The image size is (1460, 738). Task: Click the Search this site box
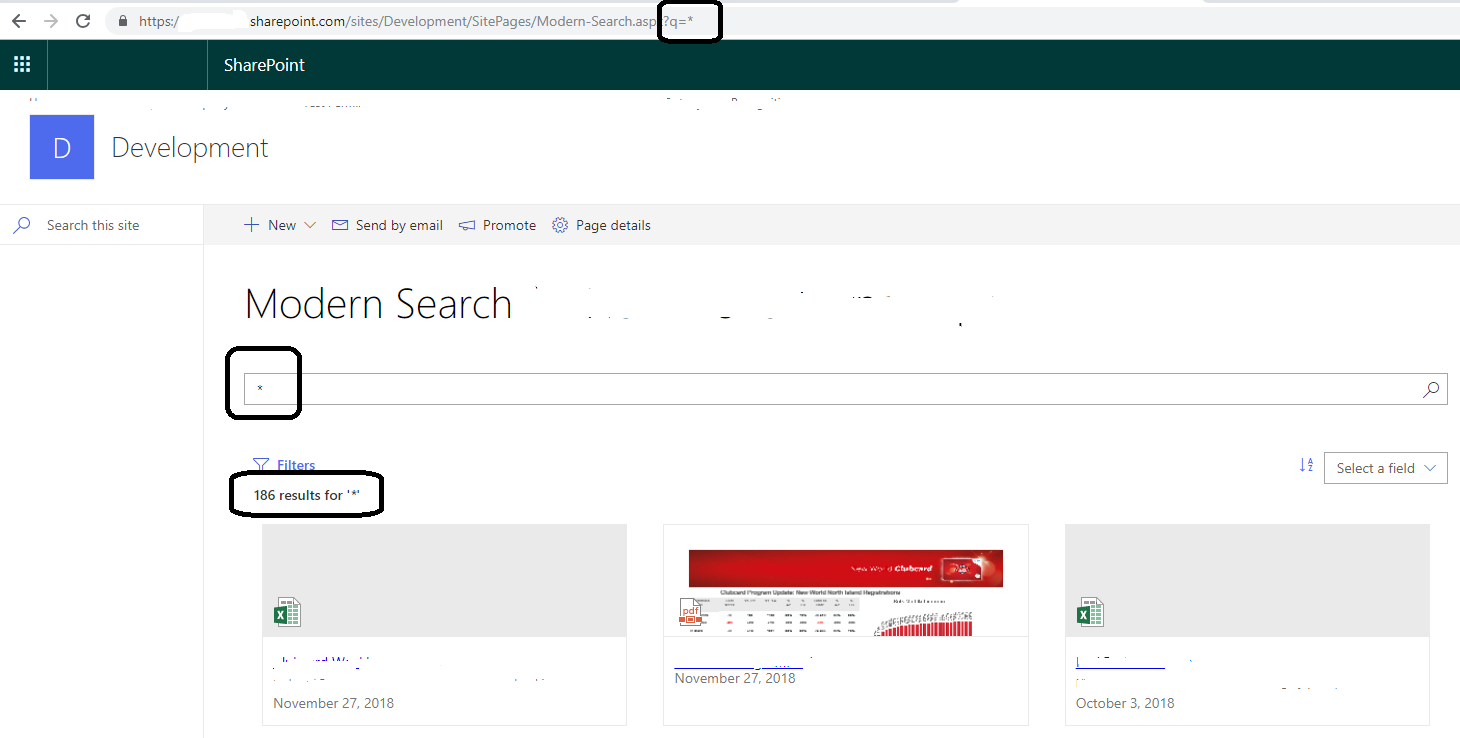[x=101, y=225]
